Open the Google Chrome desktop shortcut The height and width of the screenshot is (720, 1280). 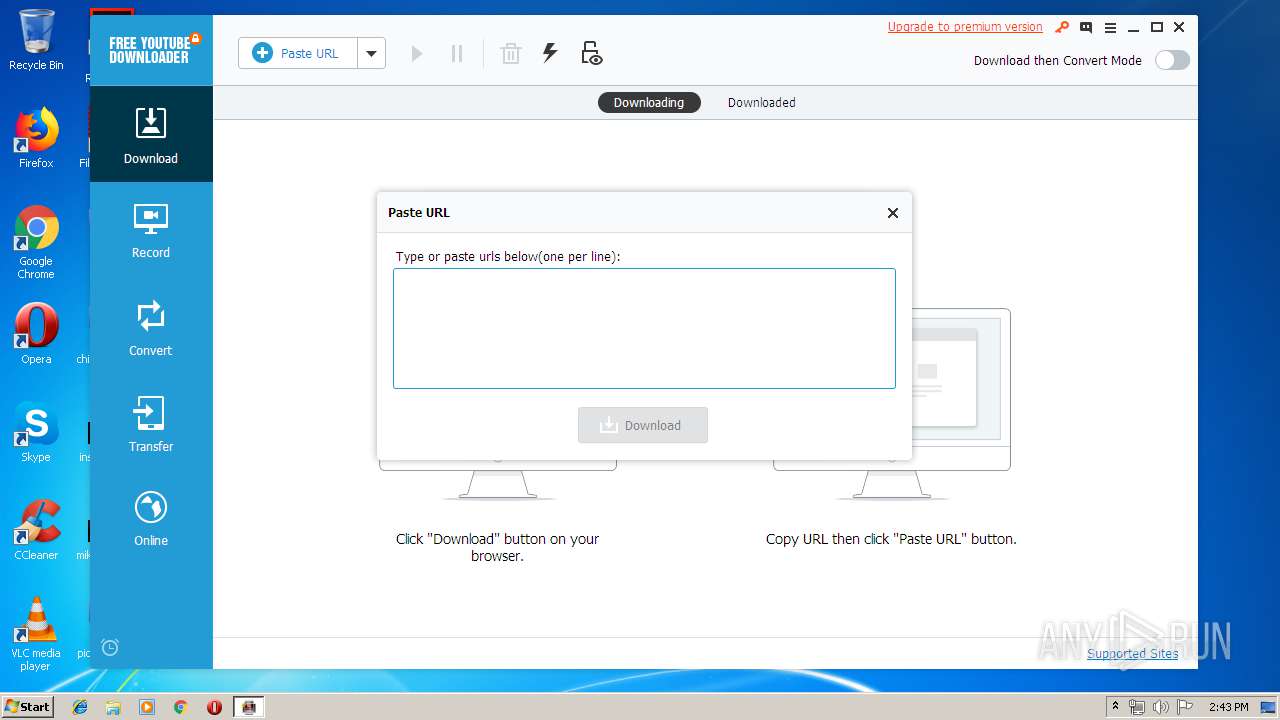(36, 242)
